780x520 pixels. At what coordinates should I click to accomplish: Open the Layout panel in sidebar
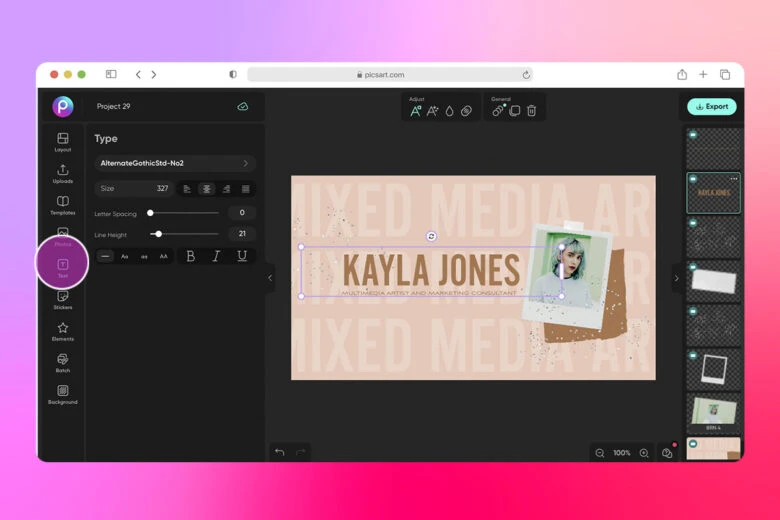(x=63, y=141)
